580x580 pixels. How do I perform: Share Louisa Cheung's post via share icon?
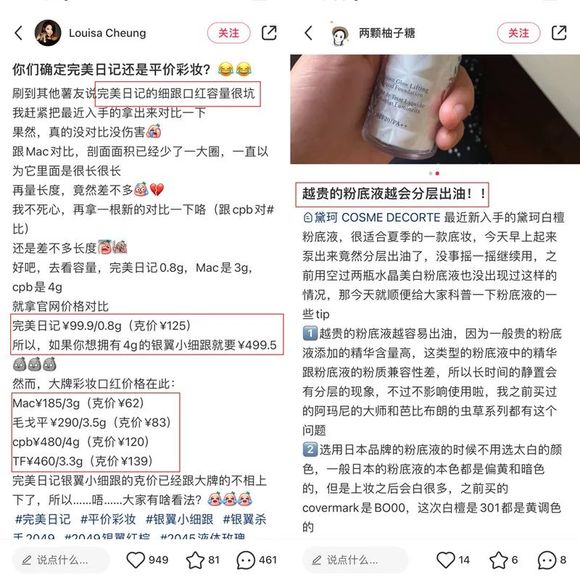pos(269,33)
